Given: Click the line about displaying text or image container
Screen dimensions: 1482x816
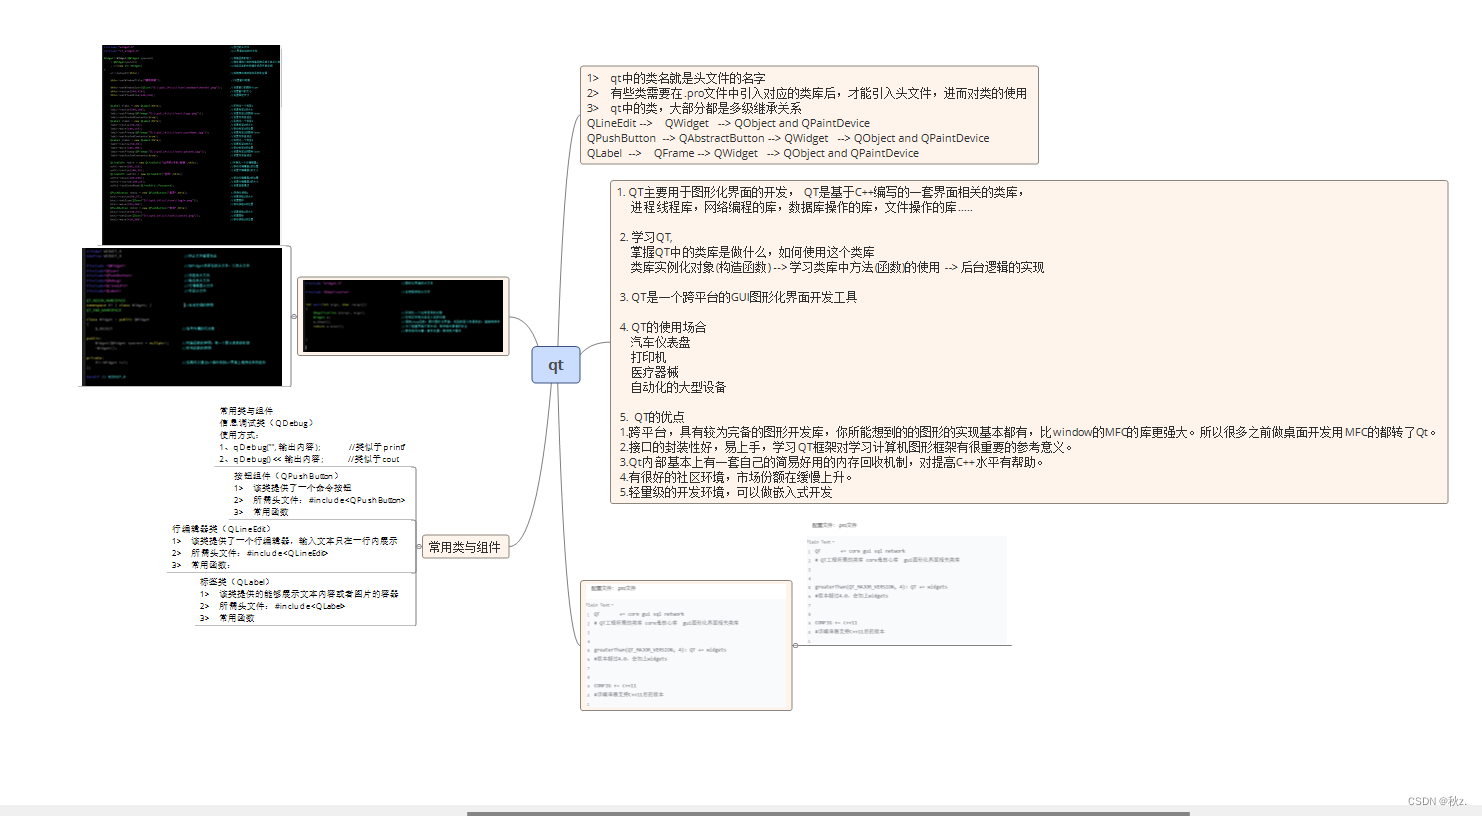Looking at the screenshot, I should [x=299, y=594].
